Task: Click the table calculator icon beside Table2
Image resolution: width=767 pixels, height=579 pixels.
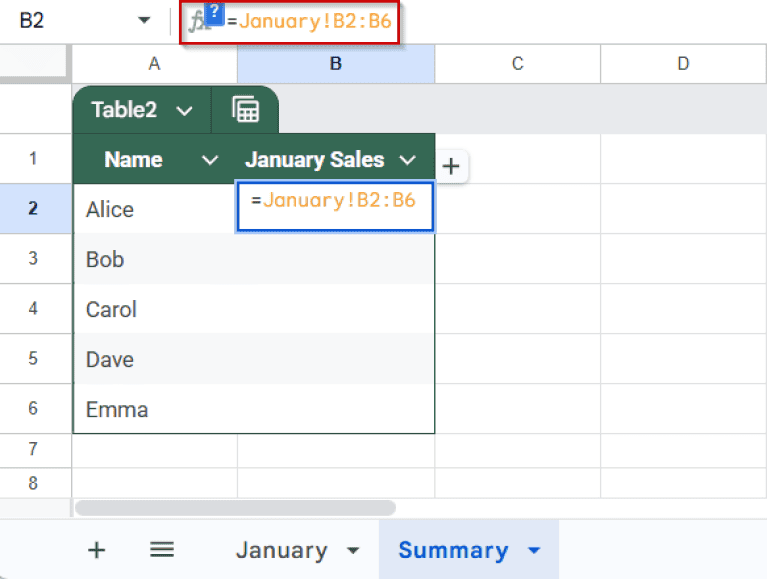Action: pyautogui.click(x=245, y=110)
